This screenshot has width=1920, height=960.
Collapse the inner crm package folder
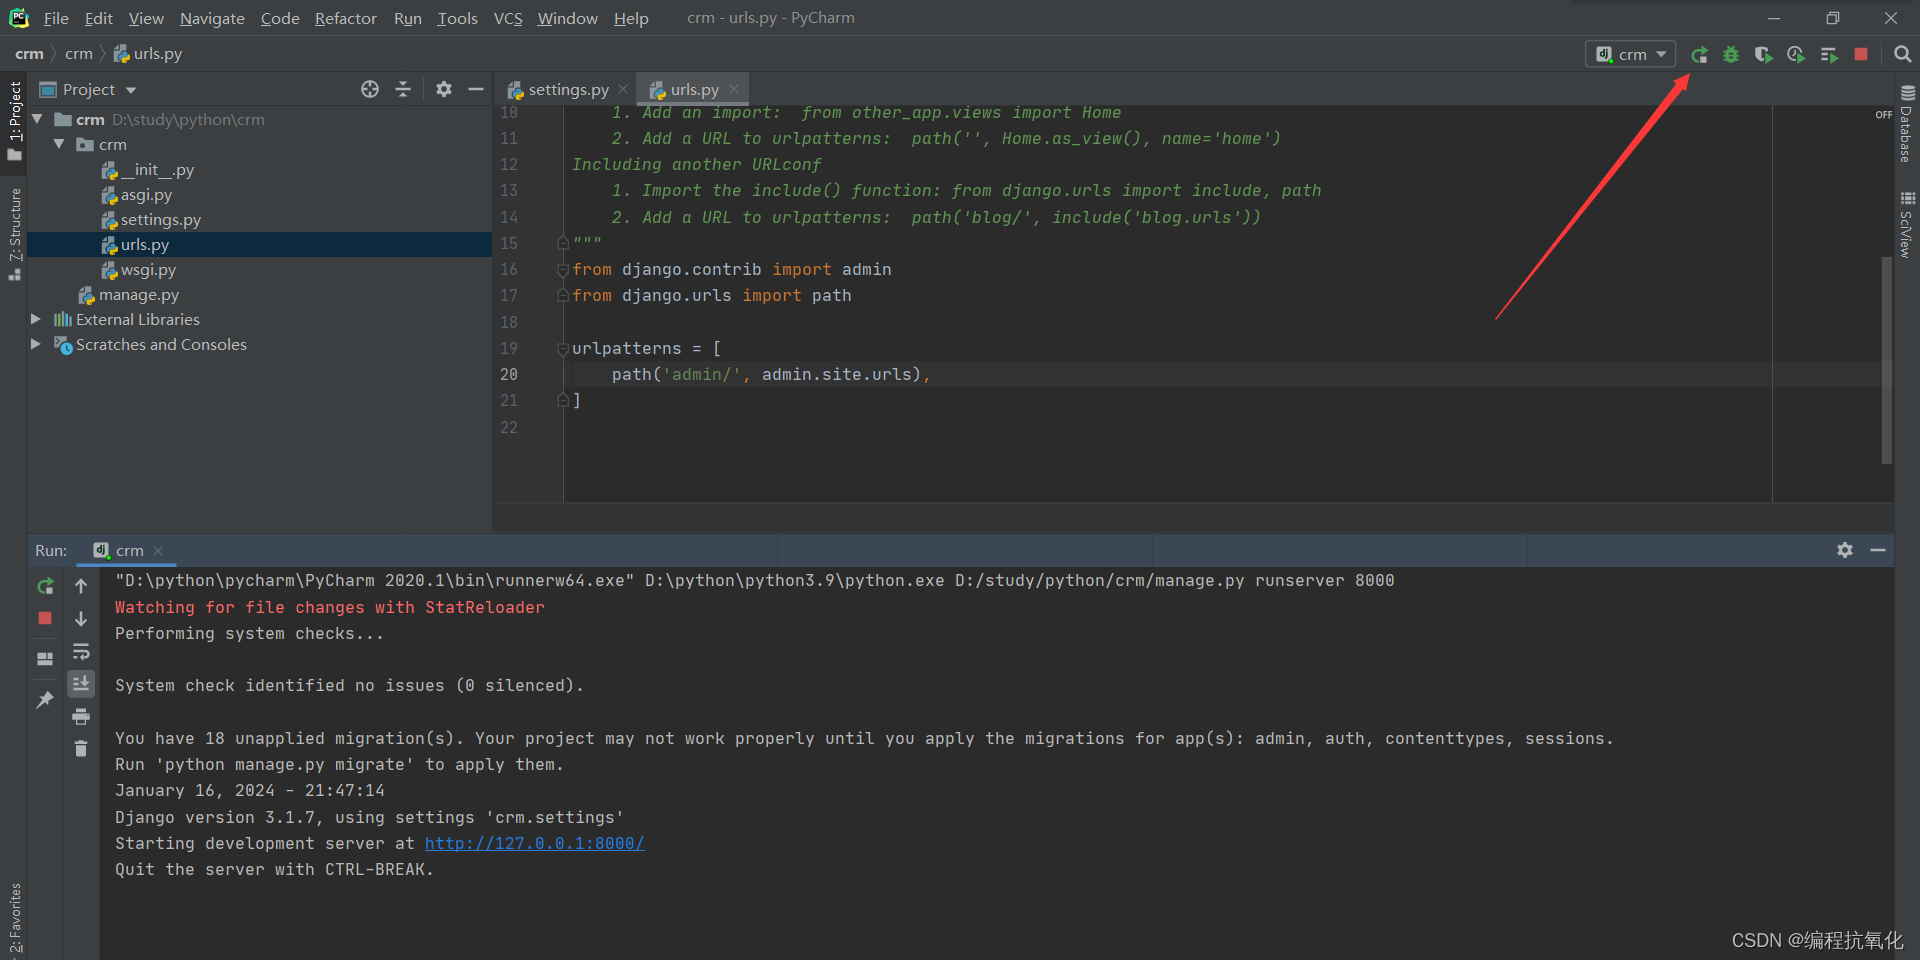pyautogui.click(x=59, y=144)
